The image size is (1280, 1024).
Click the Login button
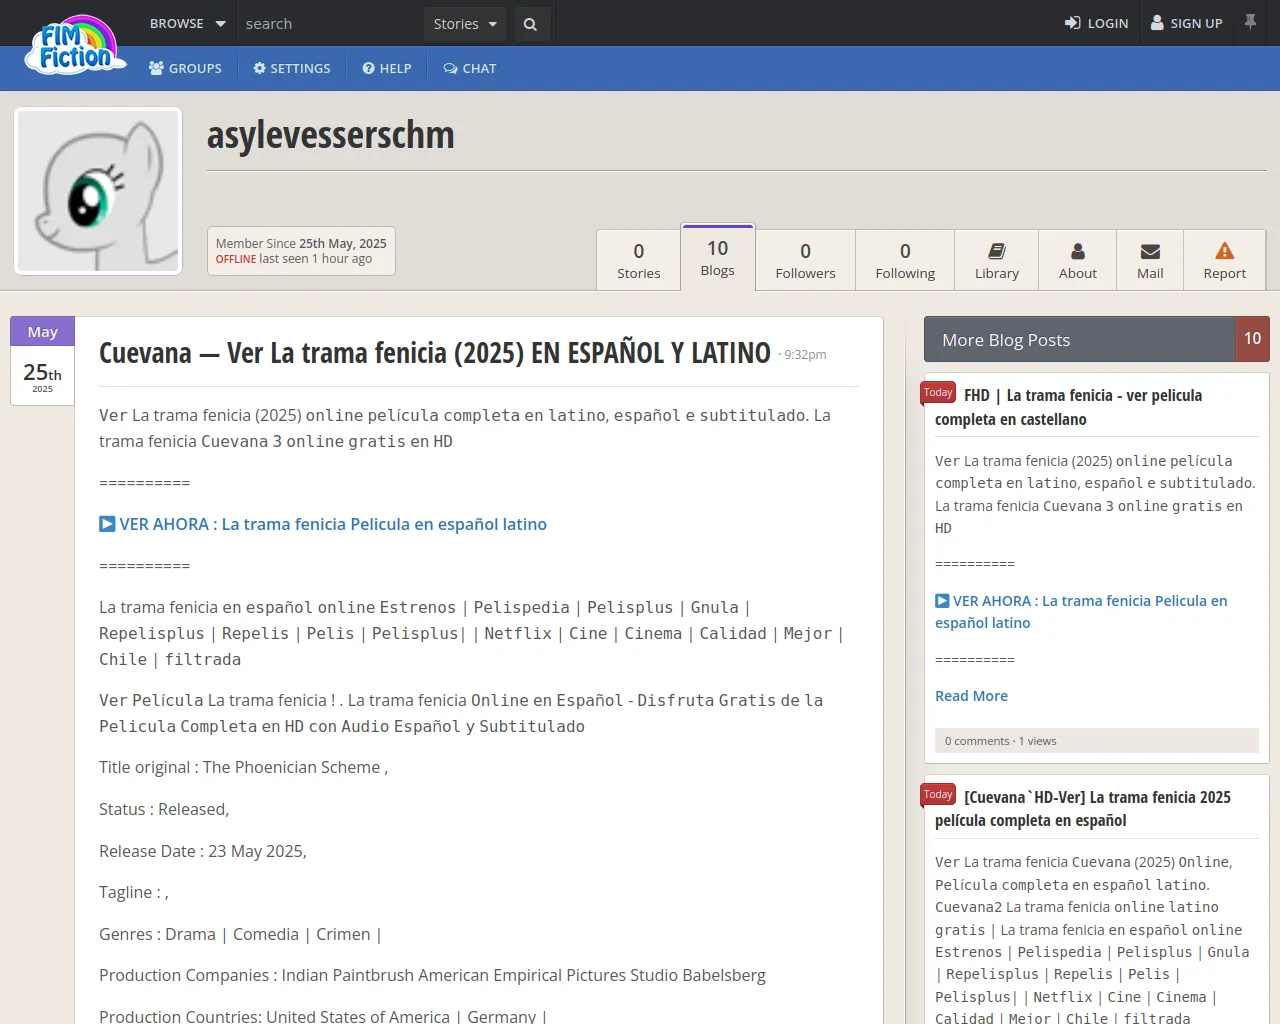pos(1096,23)
